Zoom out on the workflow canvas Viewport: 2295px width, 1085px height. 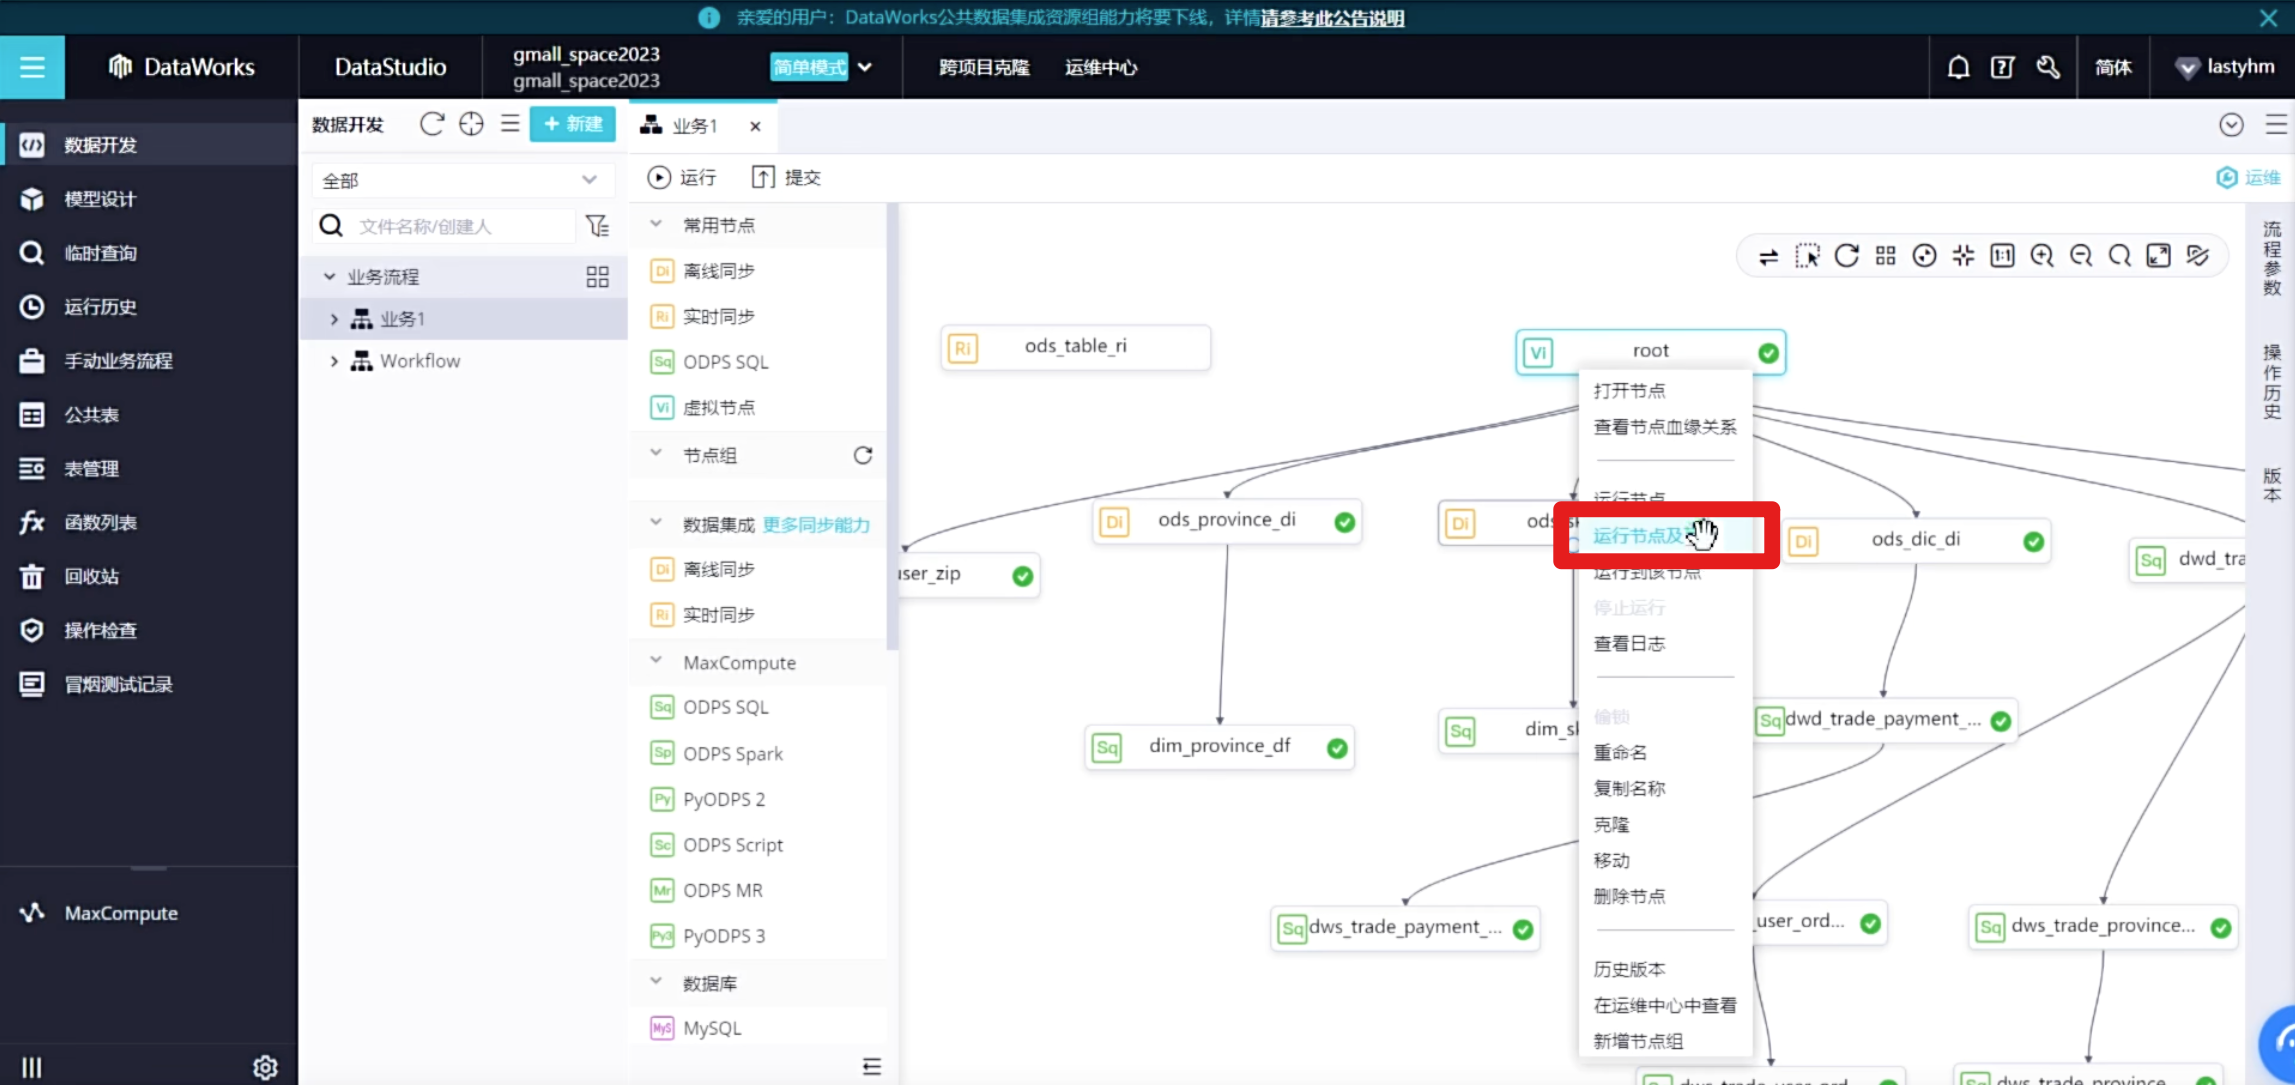point(2081,256)
